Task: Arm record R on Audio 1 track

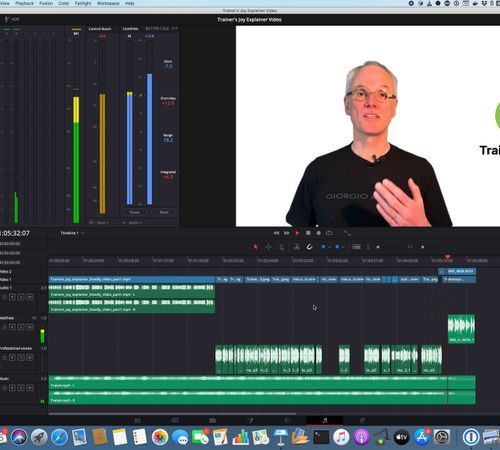Action: 12,297
